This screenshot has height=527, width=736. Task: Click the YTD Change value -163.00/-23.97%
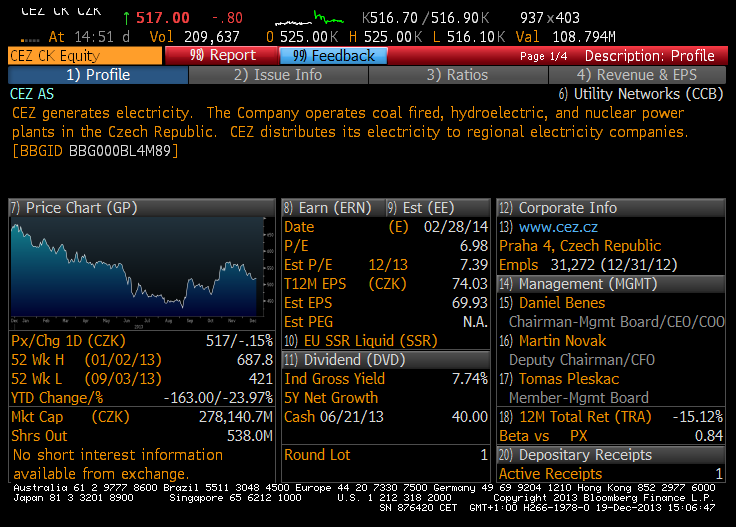point(218,398)
